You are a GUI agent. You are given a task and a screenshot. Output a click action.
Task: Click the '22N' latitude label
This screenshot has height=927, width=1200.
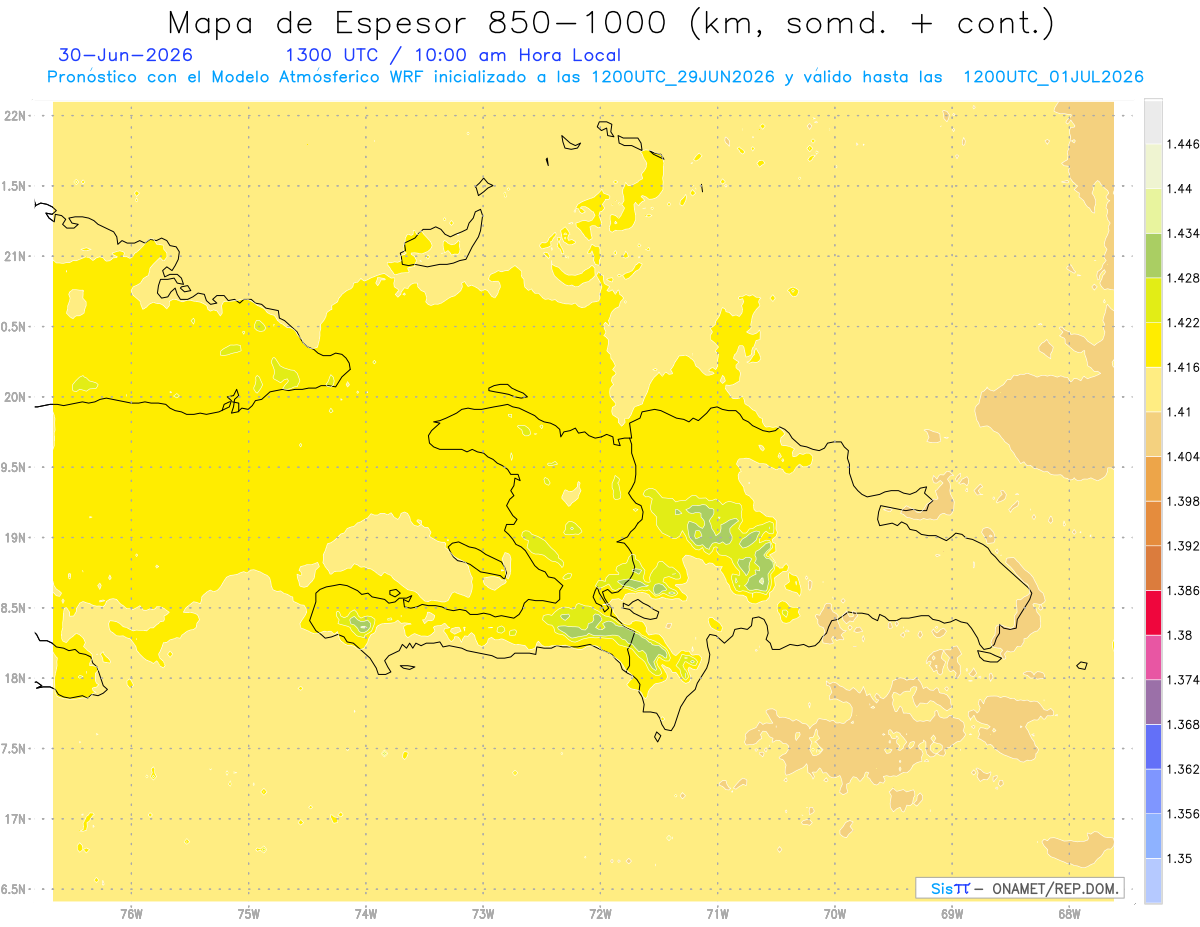tap(16, 116)
